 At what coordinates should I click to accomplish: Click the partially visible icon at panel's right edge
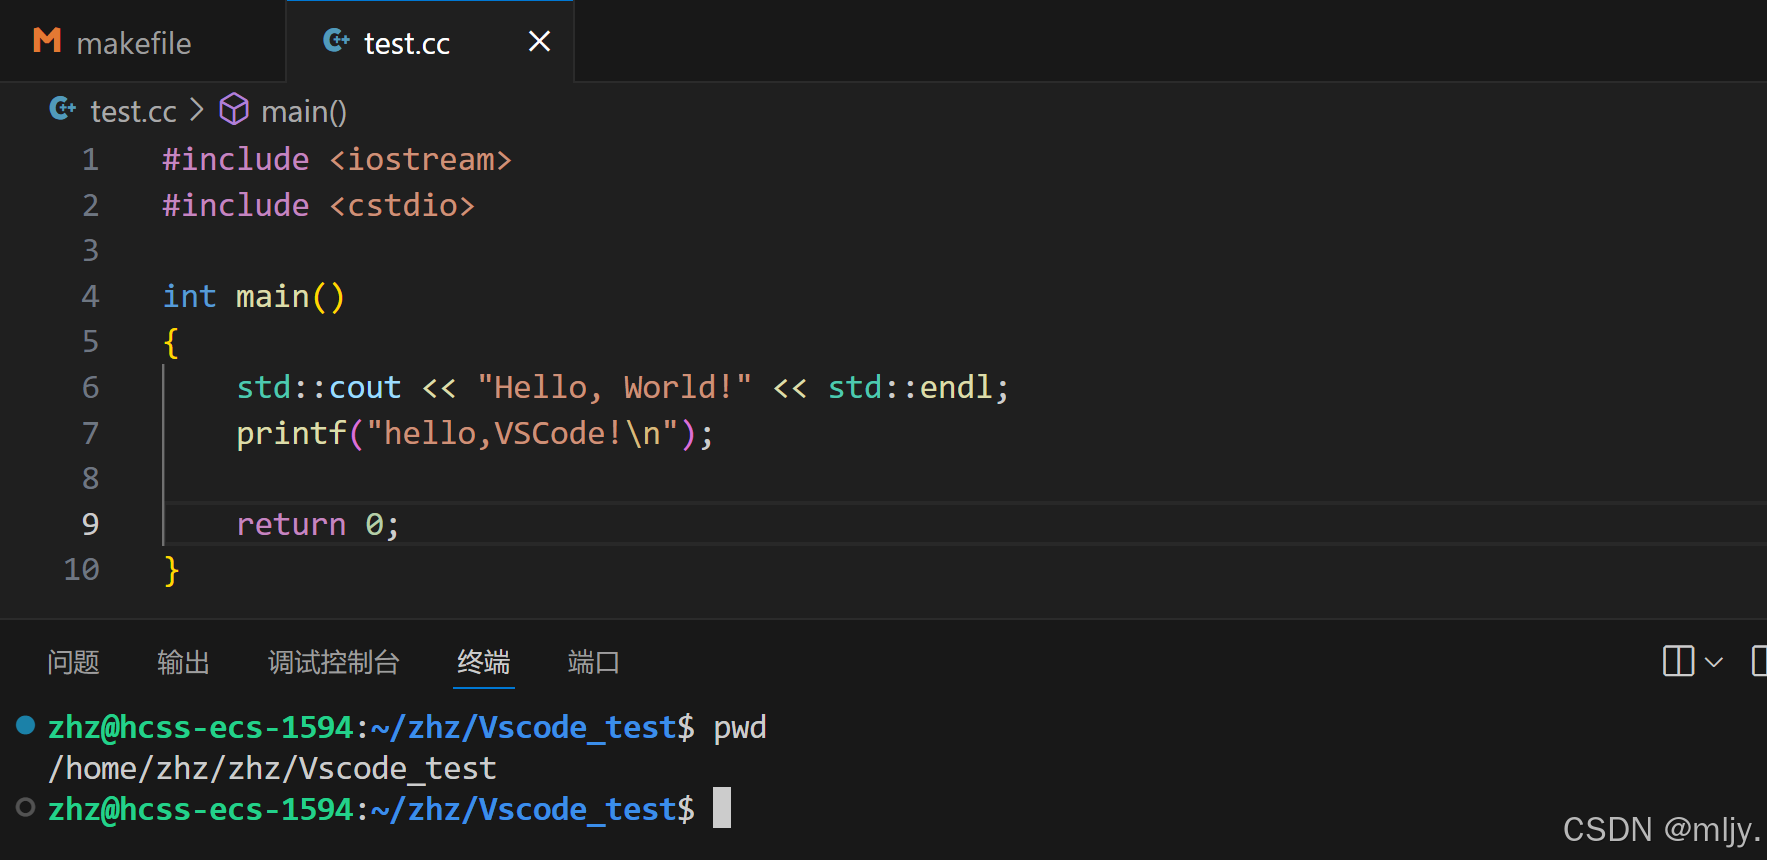point(1758,661)
